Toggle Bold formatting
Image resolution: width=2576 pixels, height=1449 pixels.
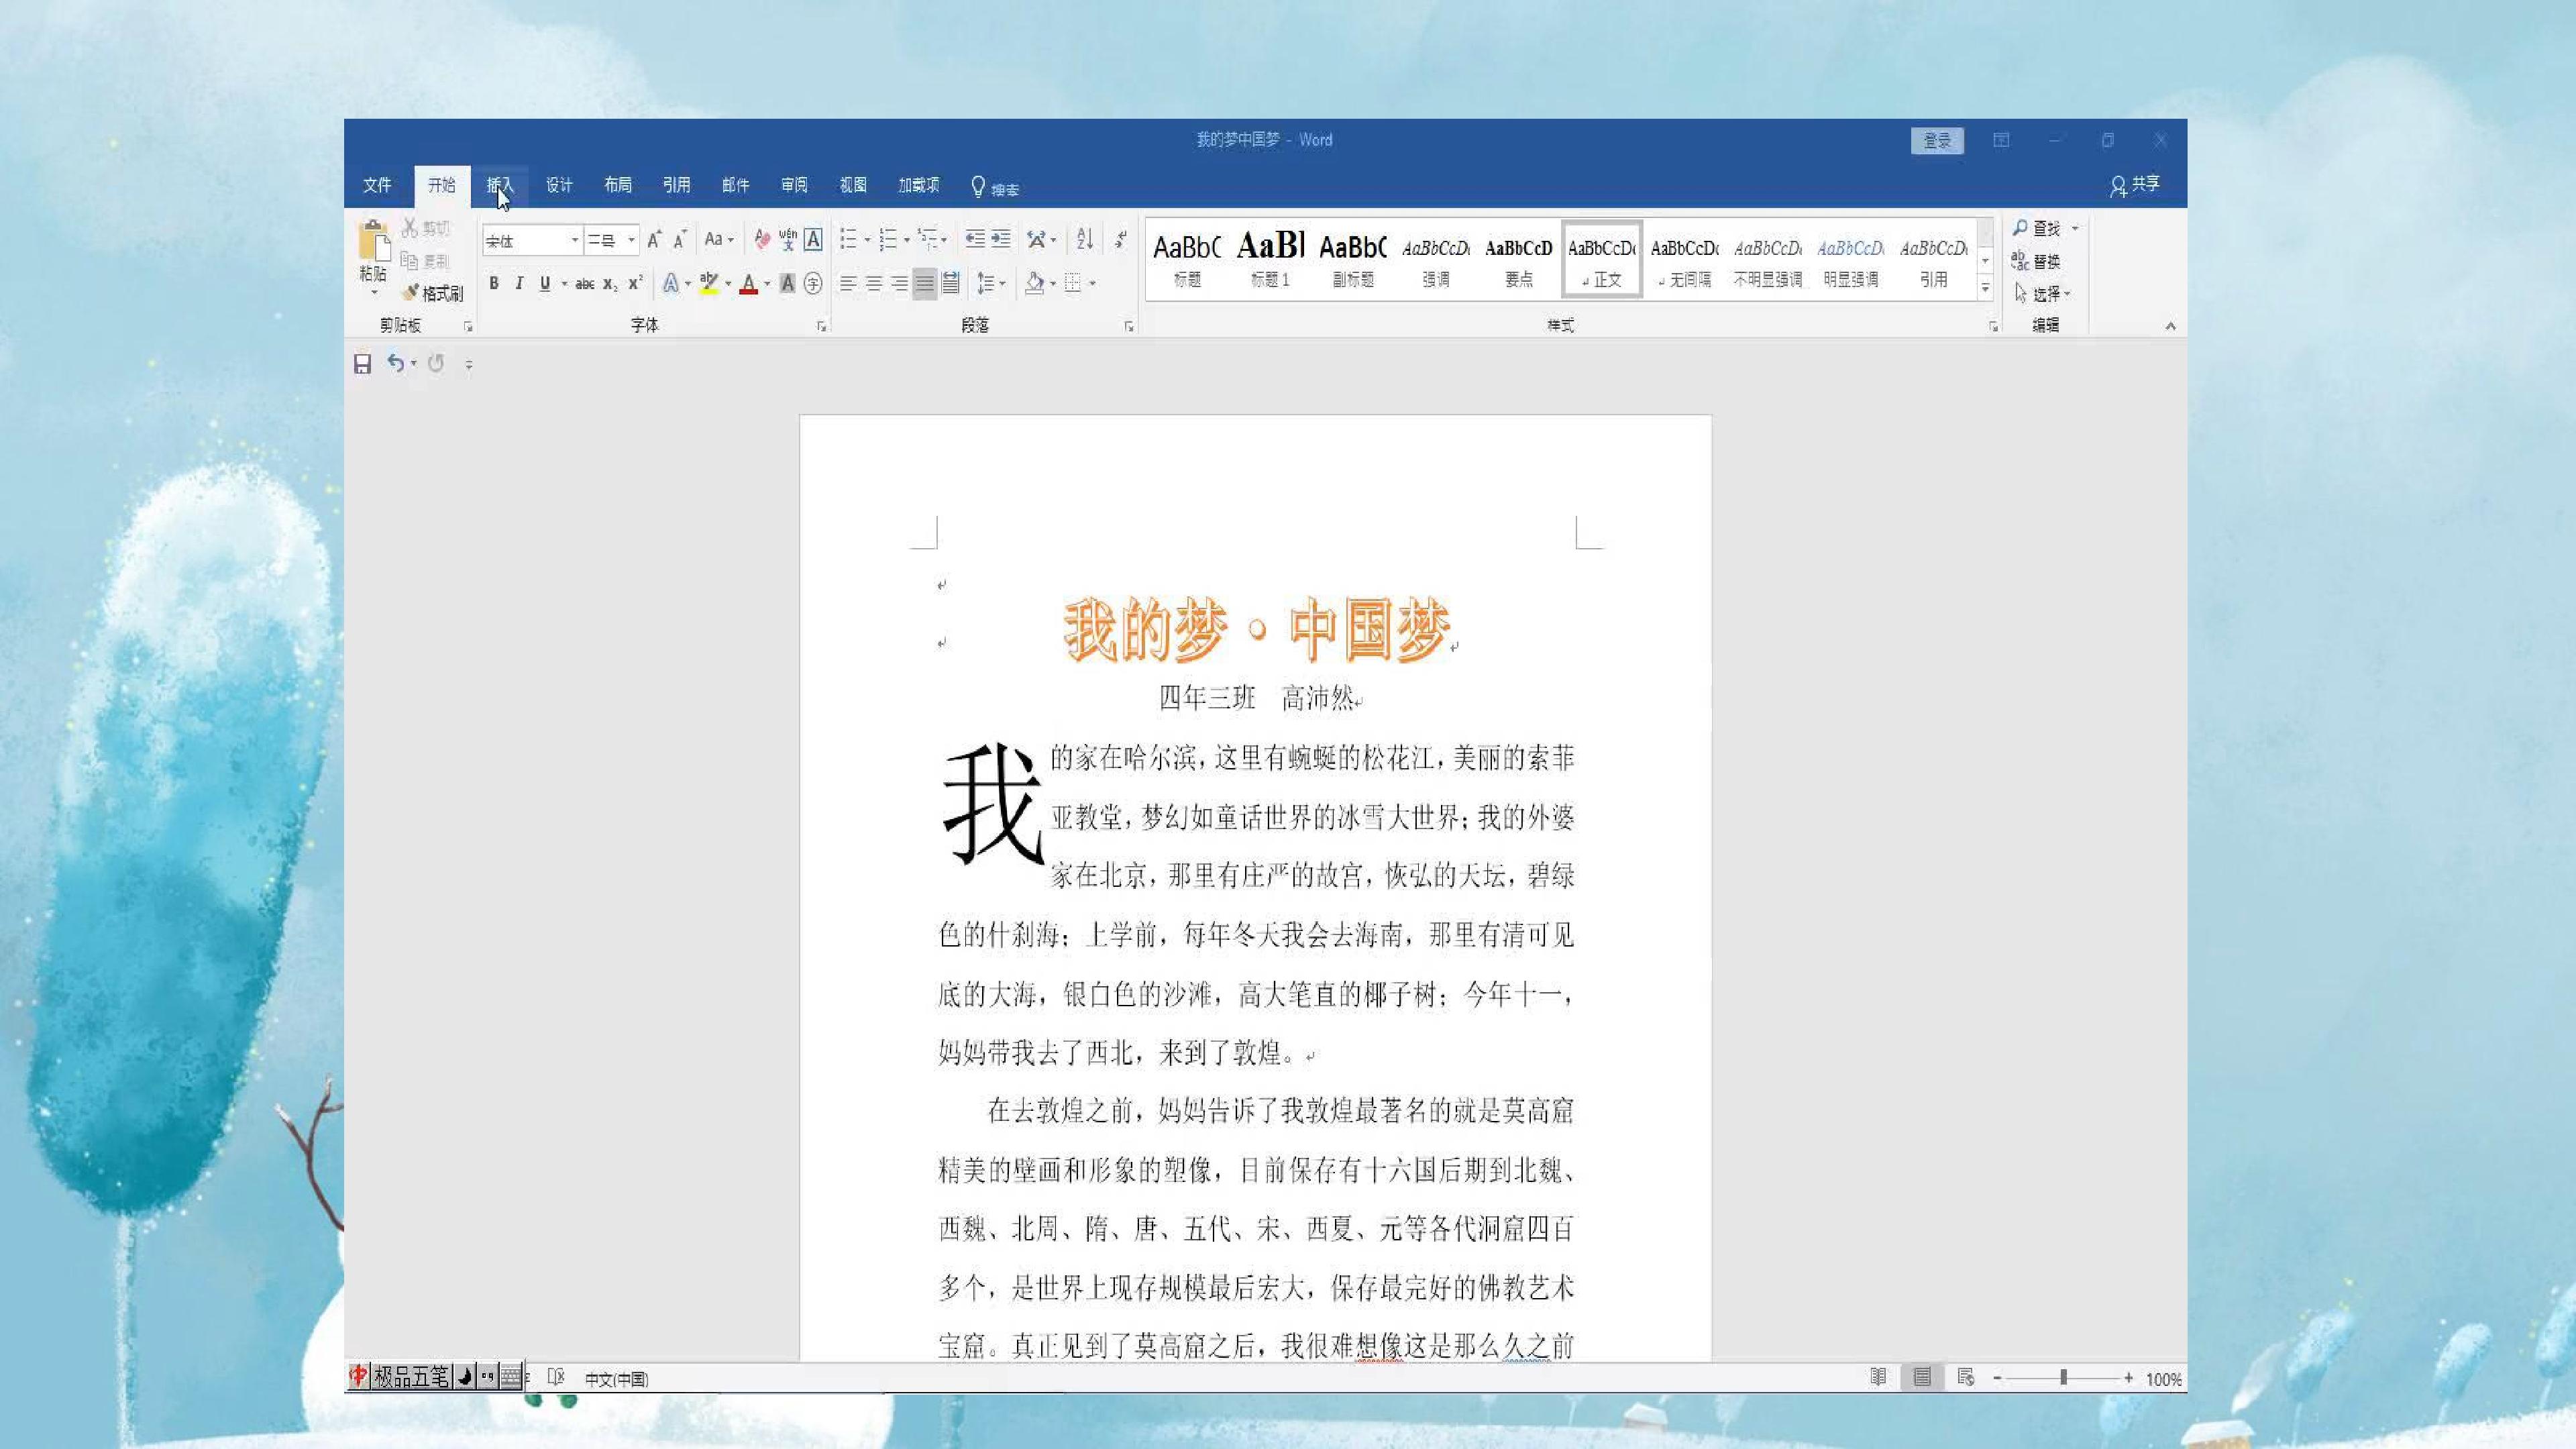click(493, 284)
